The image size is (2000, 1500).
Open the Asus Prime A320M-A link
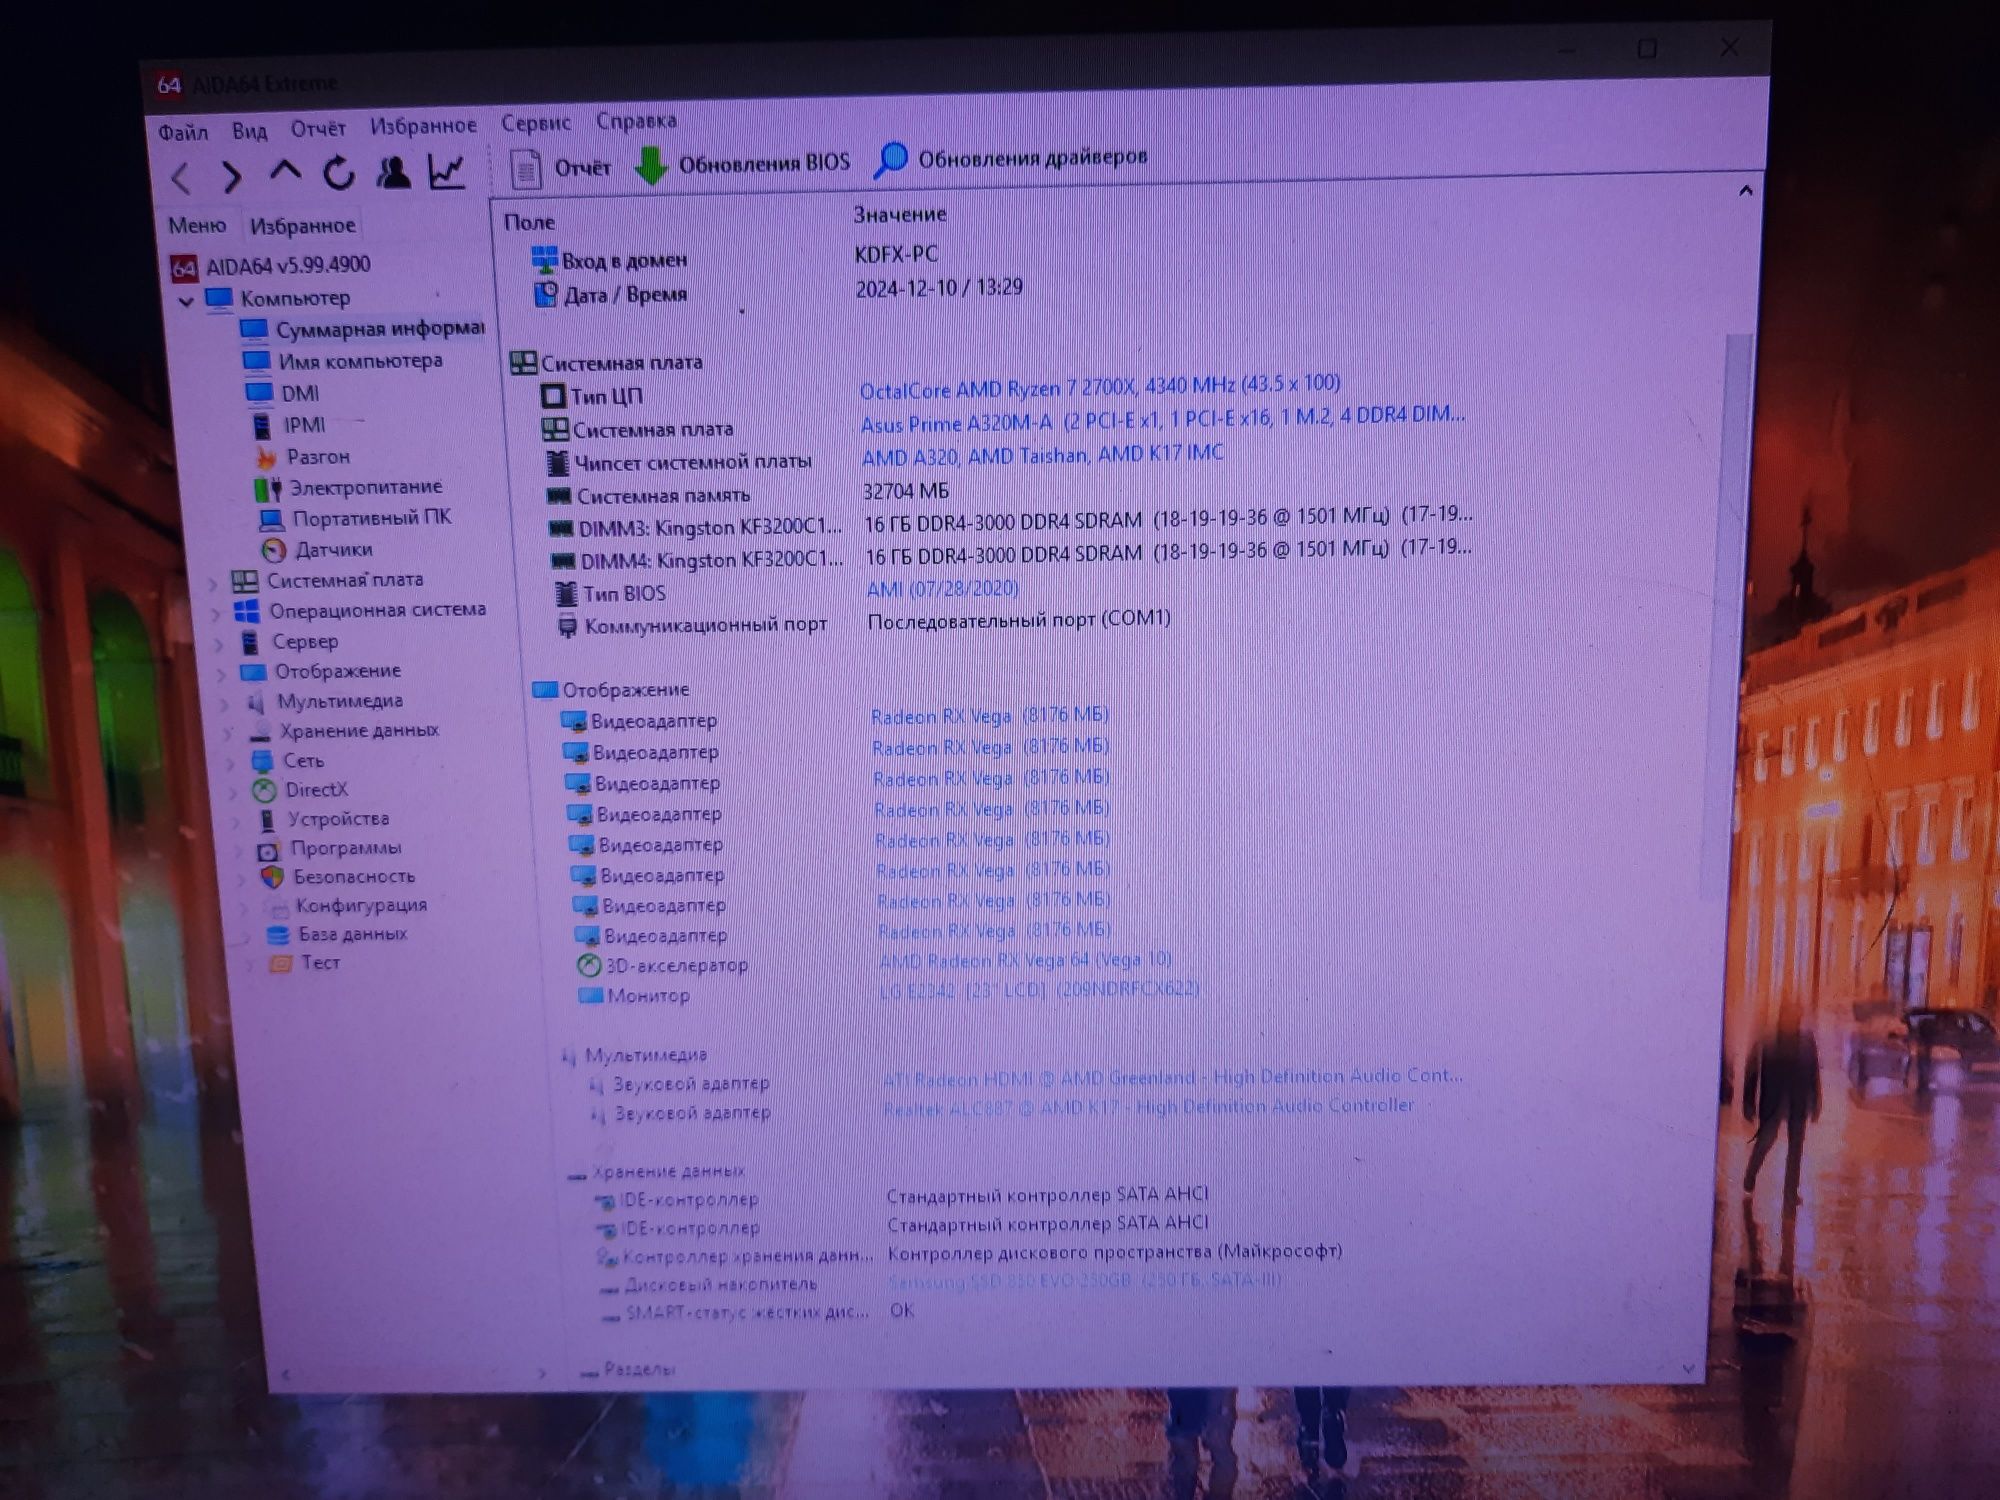pyautogui.click(x=1162, y=419)
